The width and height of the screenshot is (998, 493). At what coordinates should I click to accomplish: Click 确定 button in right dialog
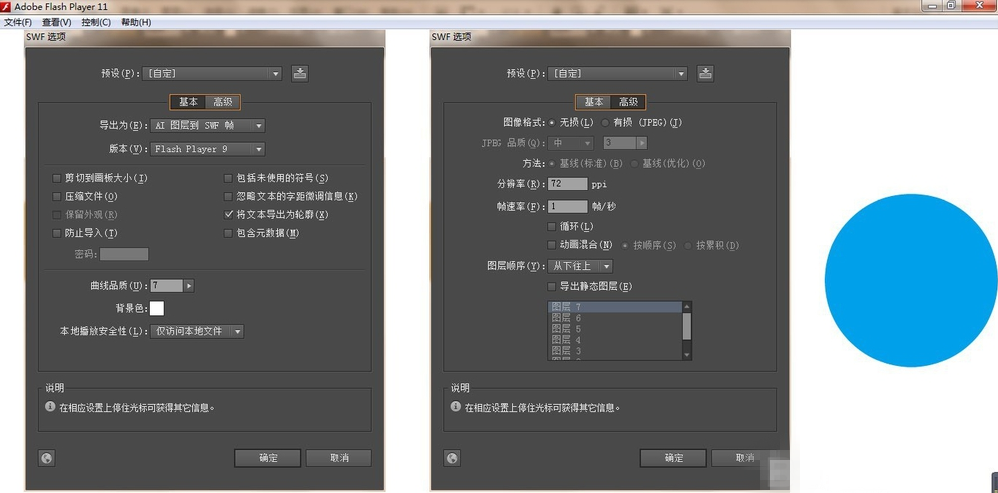pos(673,458)
